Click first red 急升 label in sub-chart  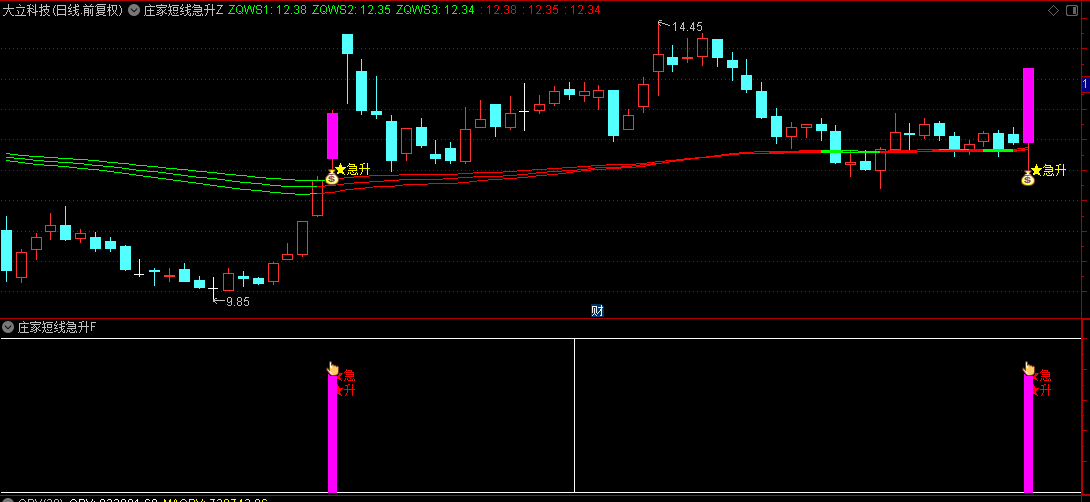pos(346,383)
